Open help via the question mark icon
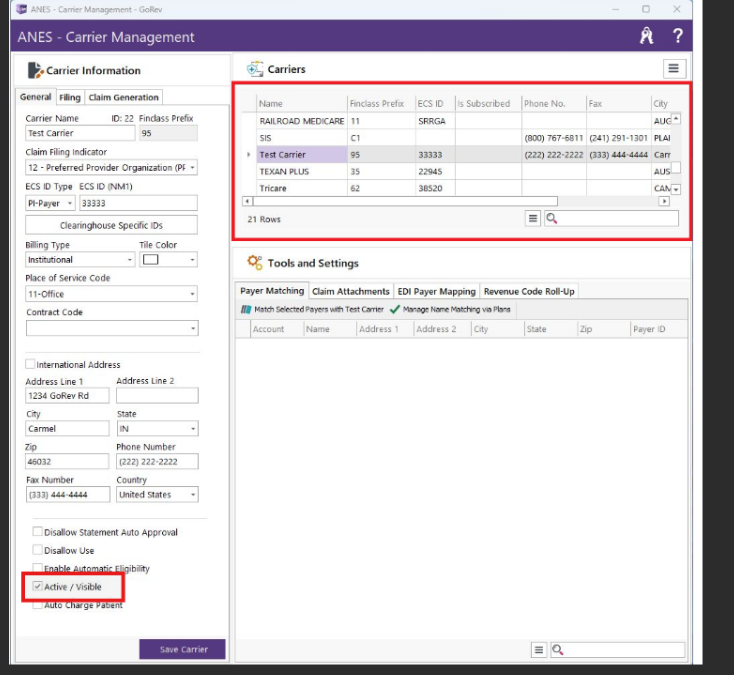Image resolution: width=734 pixels, height=675 pixels. point(678,37)
